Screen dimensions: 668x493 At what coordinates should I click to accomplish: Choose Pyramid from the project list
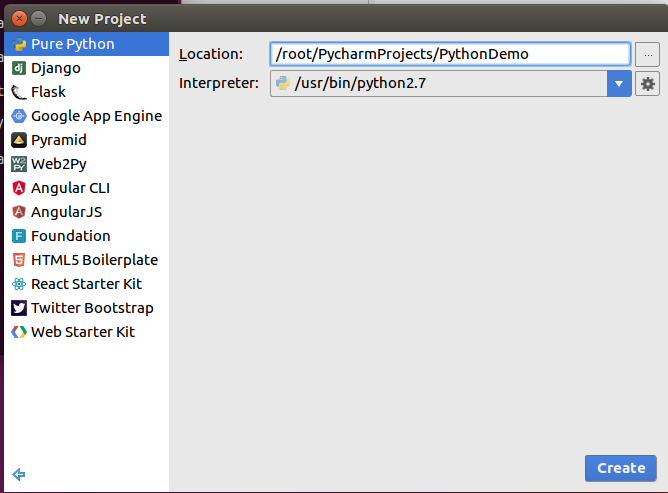tap(86, 140)
